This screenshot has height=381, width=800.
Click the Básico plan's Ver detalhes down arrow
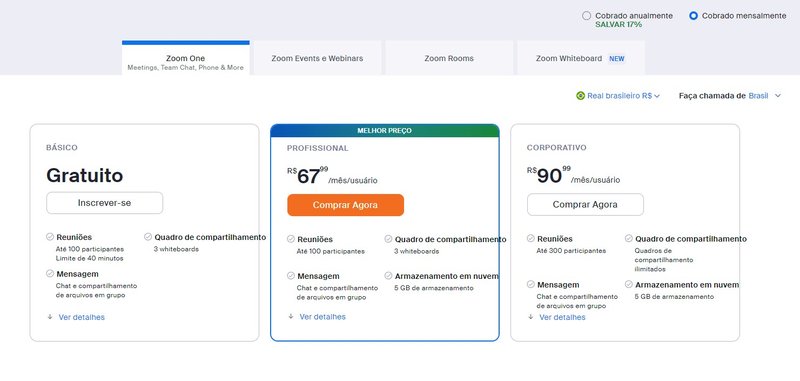(x=50, y=317)
